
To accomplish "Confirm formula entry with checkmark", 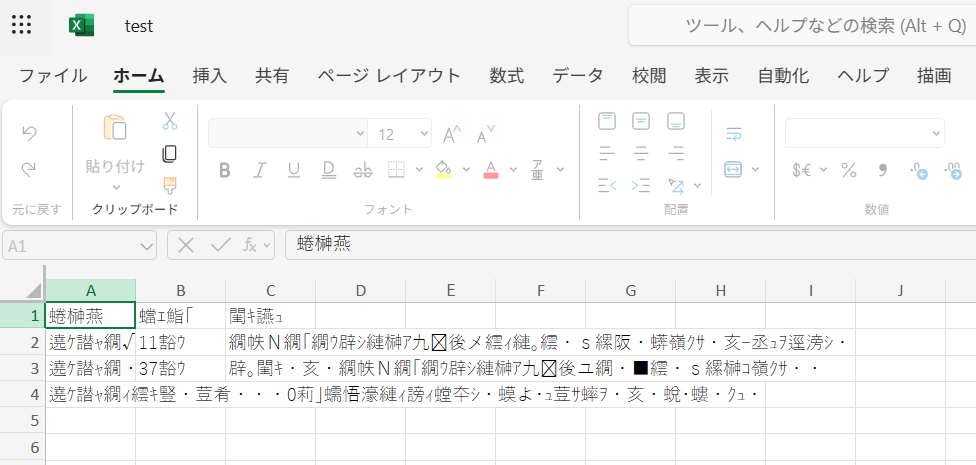I will click(220, 245).
